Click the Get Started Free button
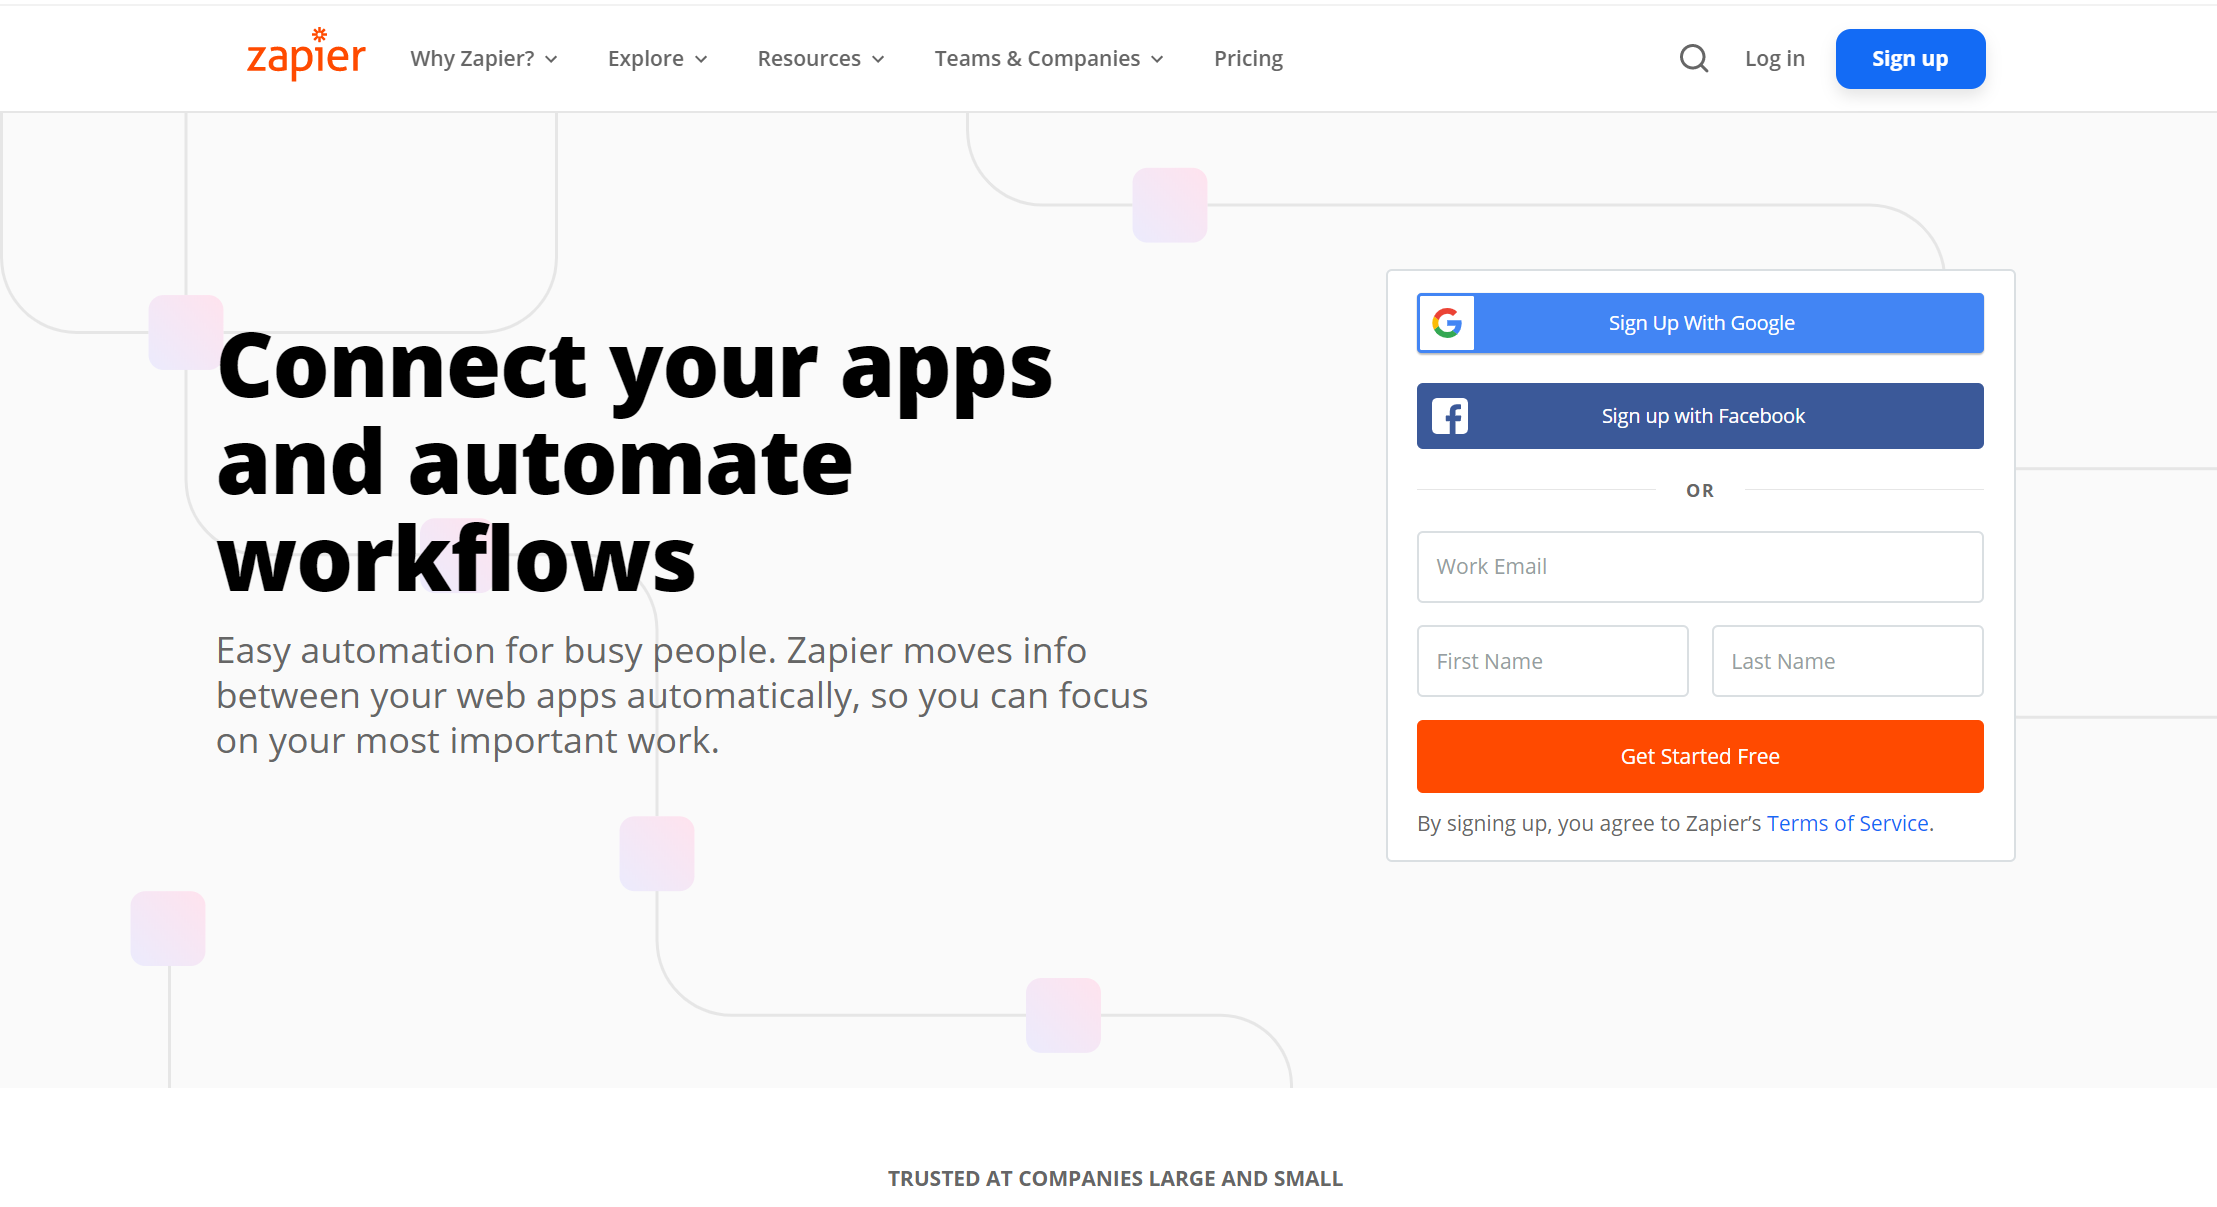This screenshot has width=2217, height=1207. [1700, 757]
